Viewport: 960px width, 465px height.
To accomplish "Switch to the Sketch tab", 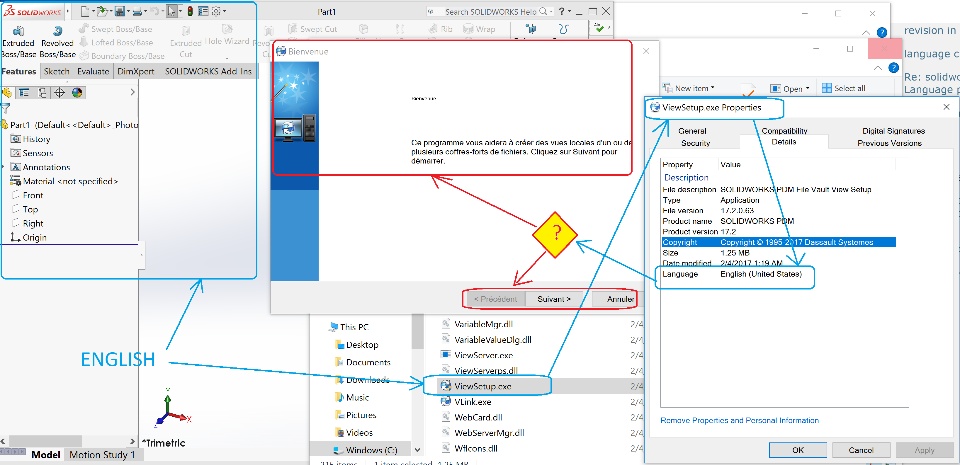I will pos(56,72).
